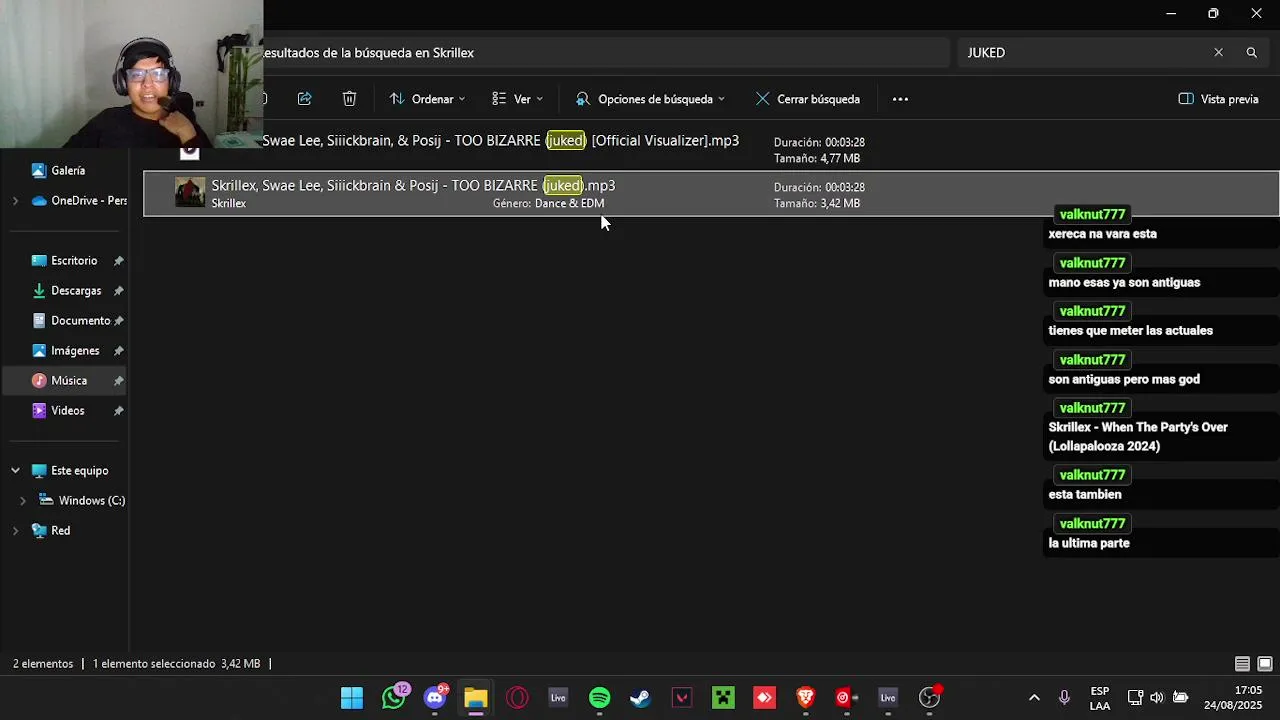Open Opciones de búsqueda dropdown
The width and height of the screenshot is (1280, 720).
click(x=650, y=99)
